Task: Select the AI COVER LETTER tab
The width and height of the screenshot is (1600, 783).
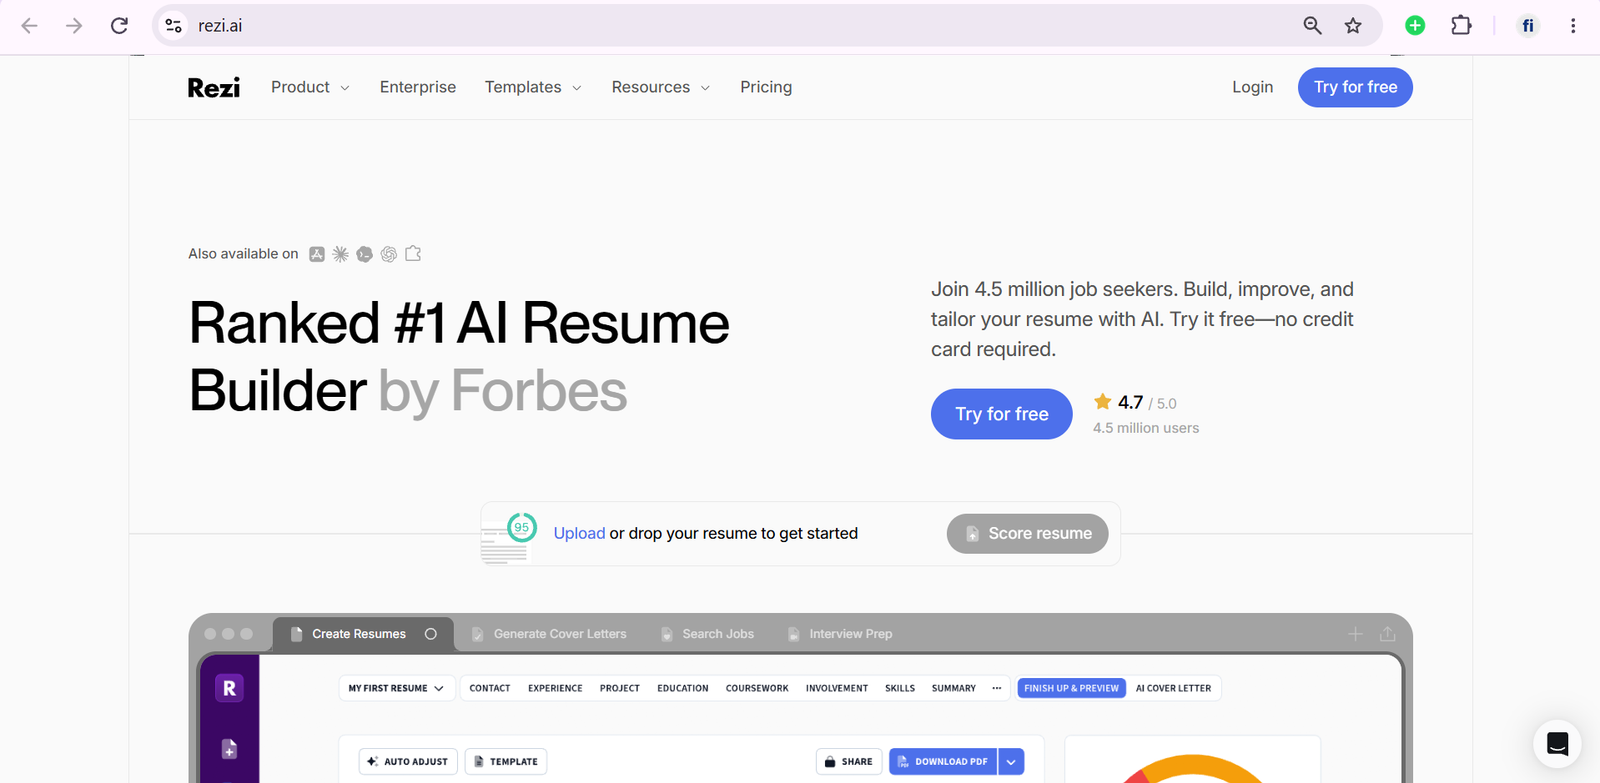Action: pos(1173,688)
